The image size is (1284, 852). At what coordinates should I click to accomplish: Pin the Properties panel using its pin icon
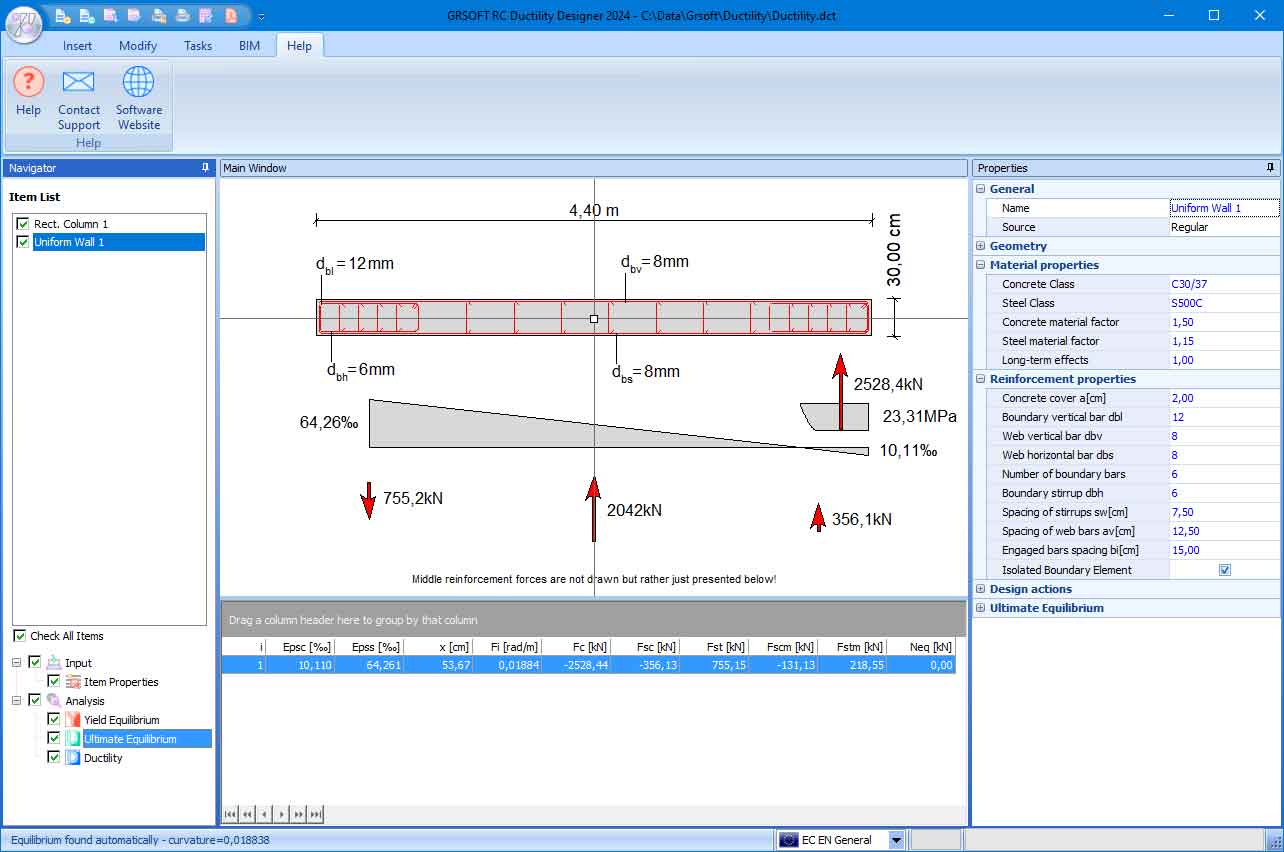tap(1270, 168)
